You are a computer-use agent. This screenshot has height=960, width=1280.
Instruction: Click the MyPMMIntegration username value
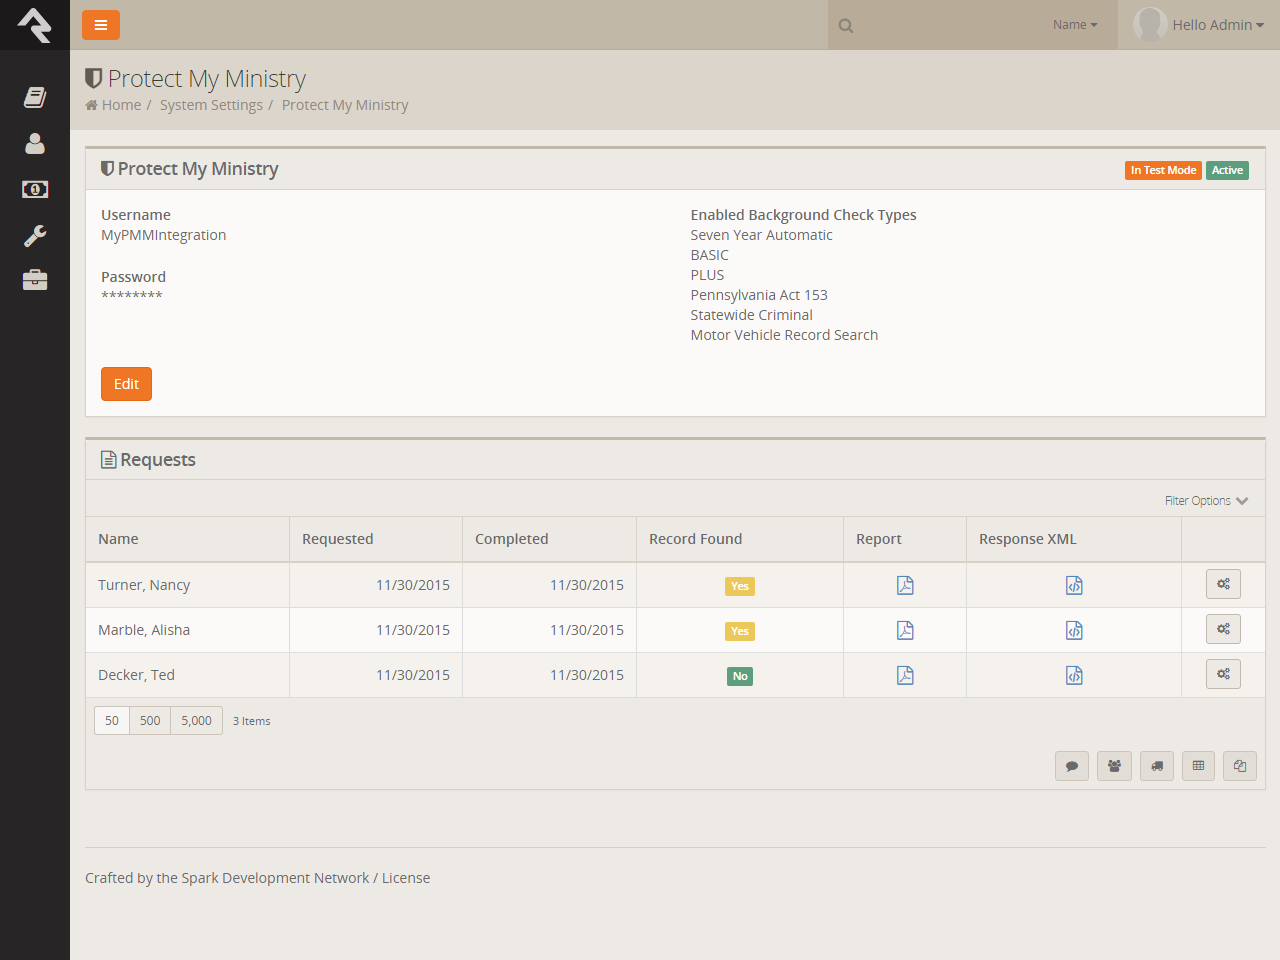[x=164, y=235]
